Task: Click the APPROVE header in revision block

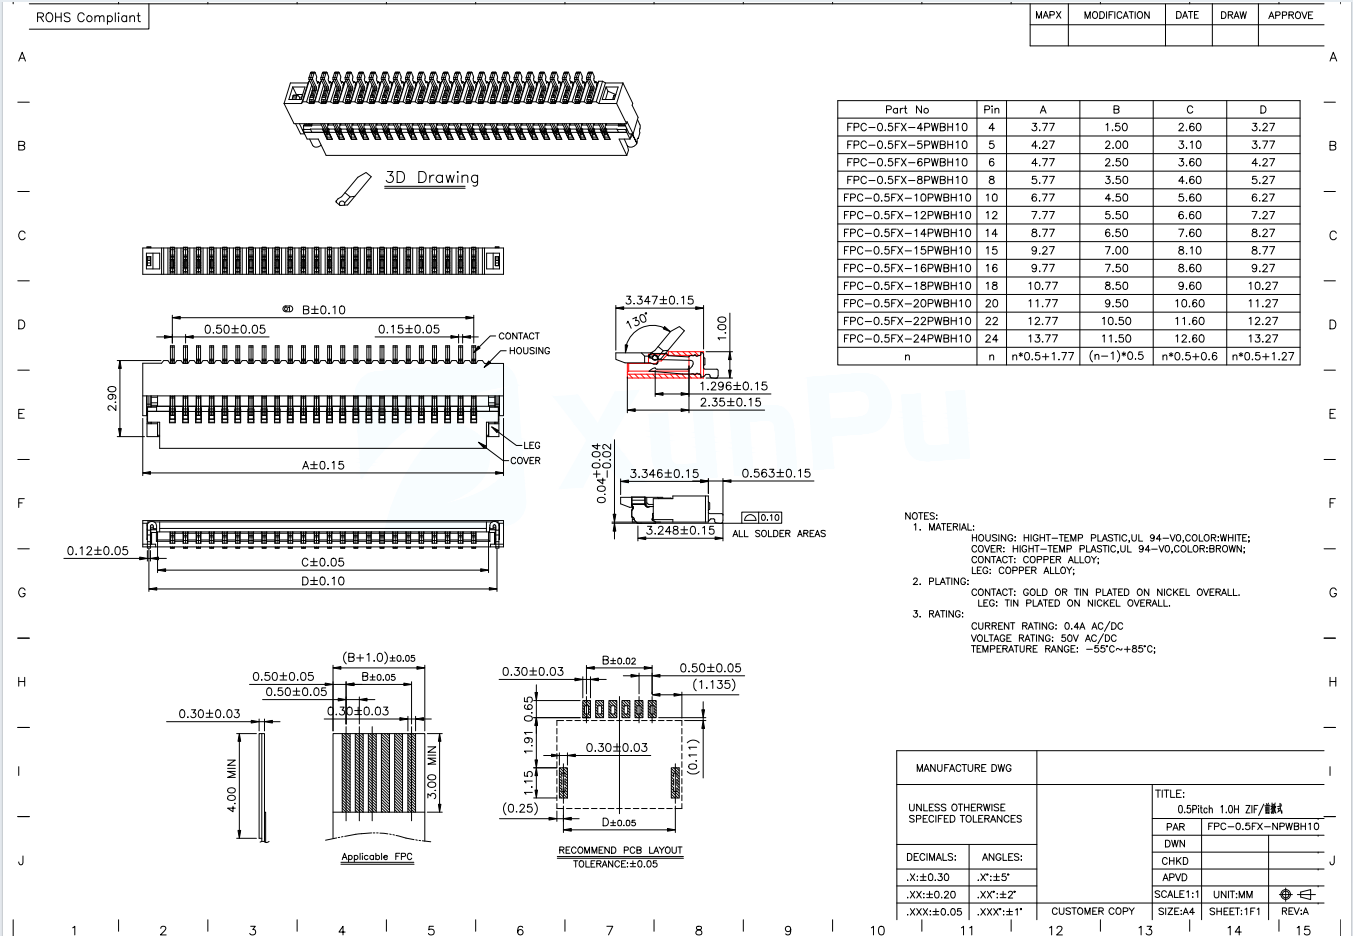Action: 1290,15
